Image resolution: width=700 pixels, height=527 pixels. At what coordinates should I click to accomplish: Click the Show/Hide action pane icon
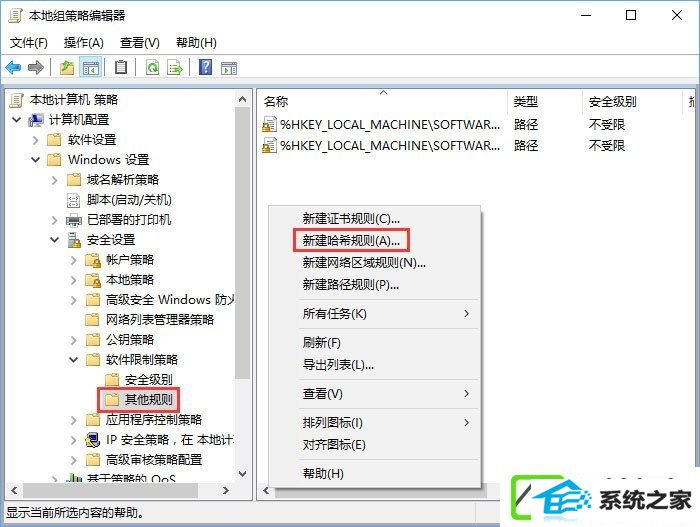point(229,68)
